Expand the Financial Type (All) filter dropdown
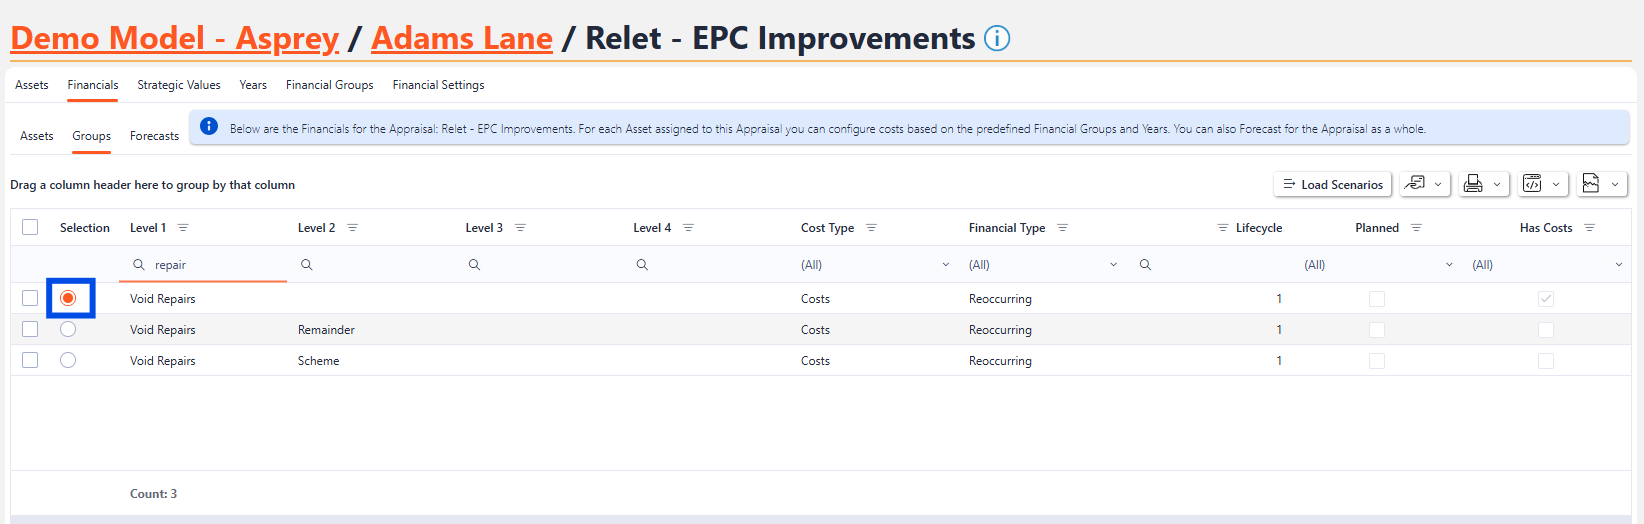The width and height of the screenshot is (1644, 524). pos(1113,265)
